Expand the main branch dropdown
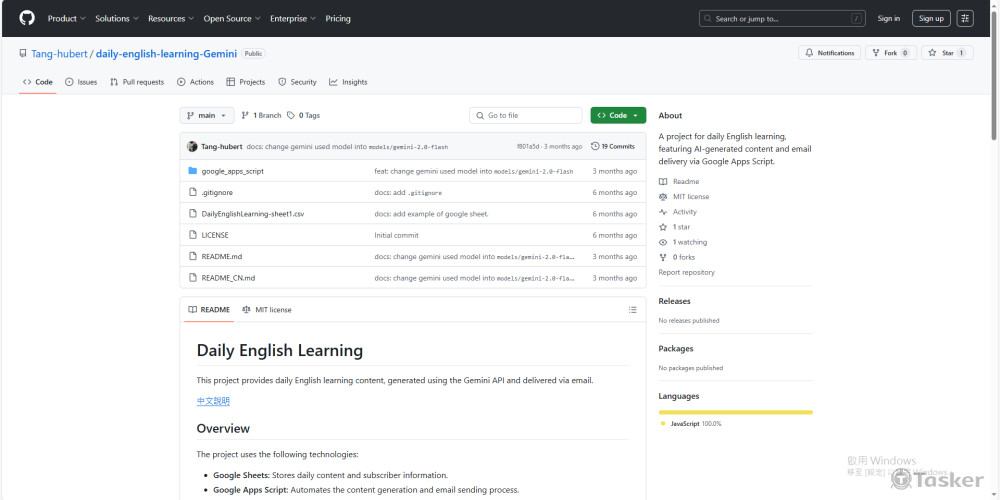The image size is (1000, 500). point(207,115)
